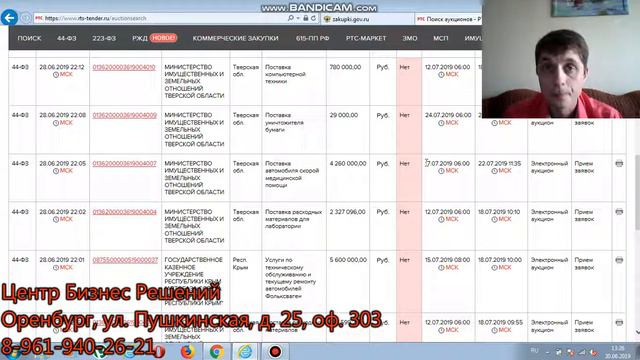Click Поставка автомобиля скорой медицинской помощи text
640x360 pixels.
(292, 174)
